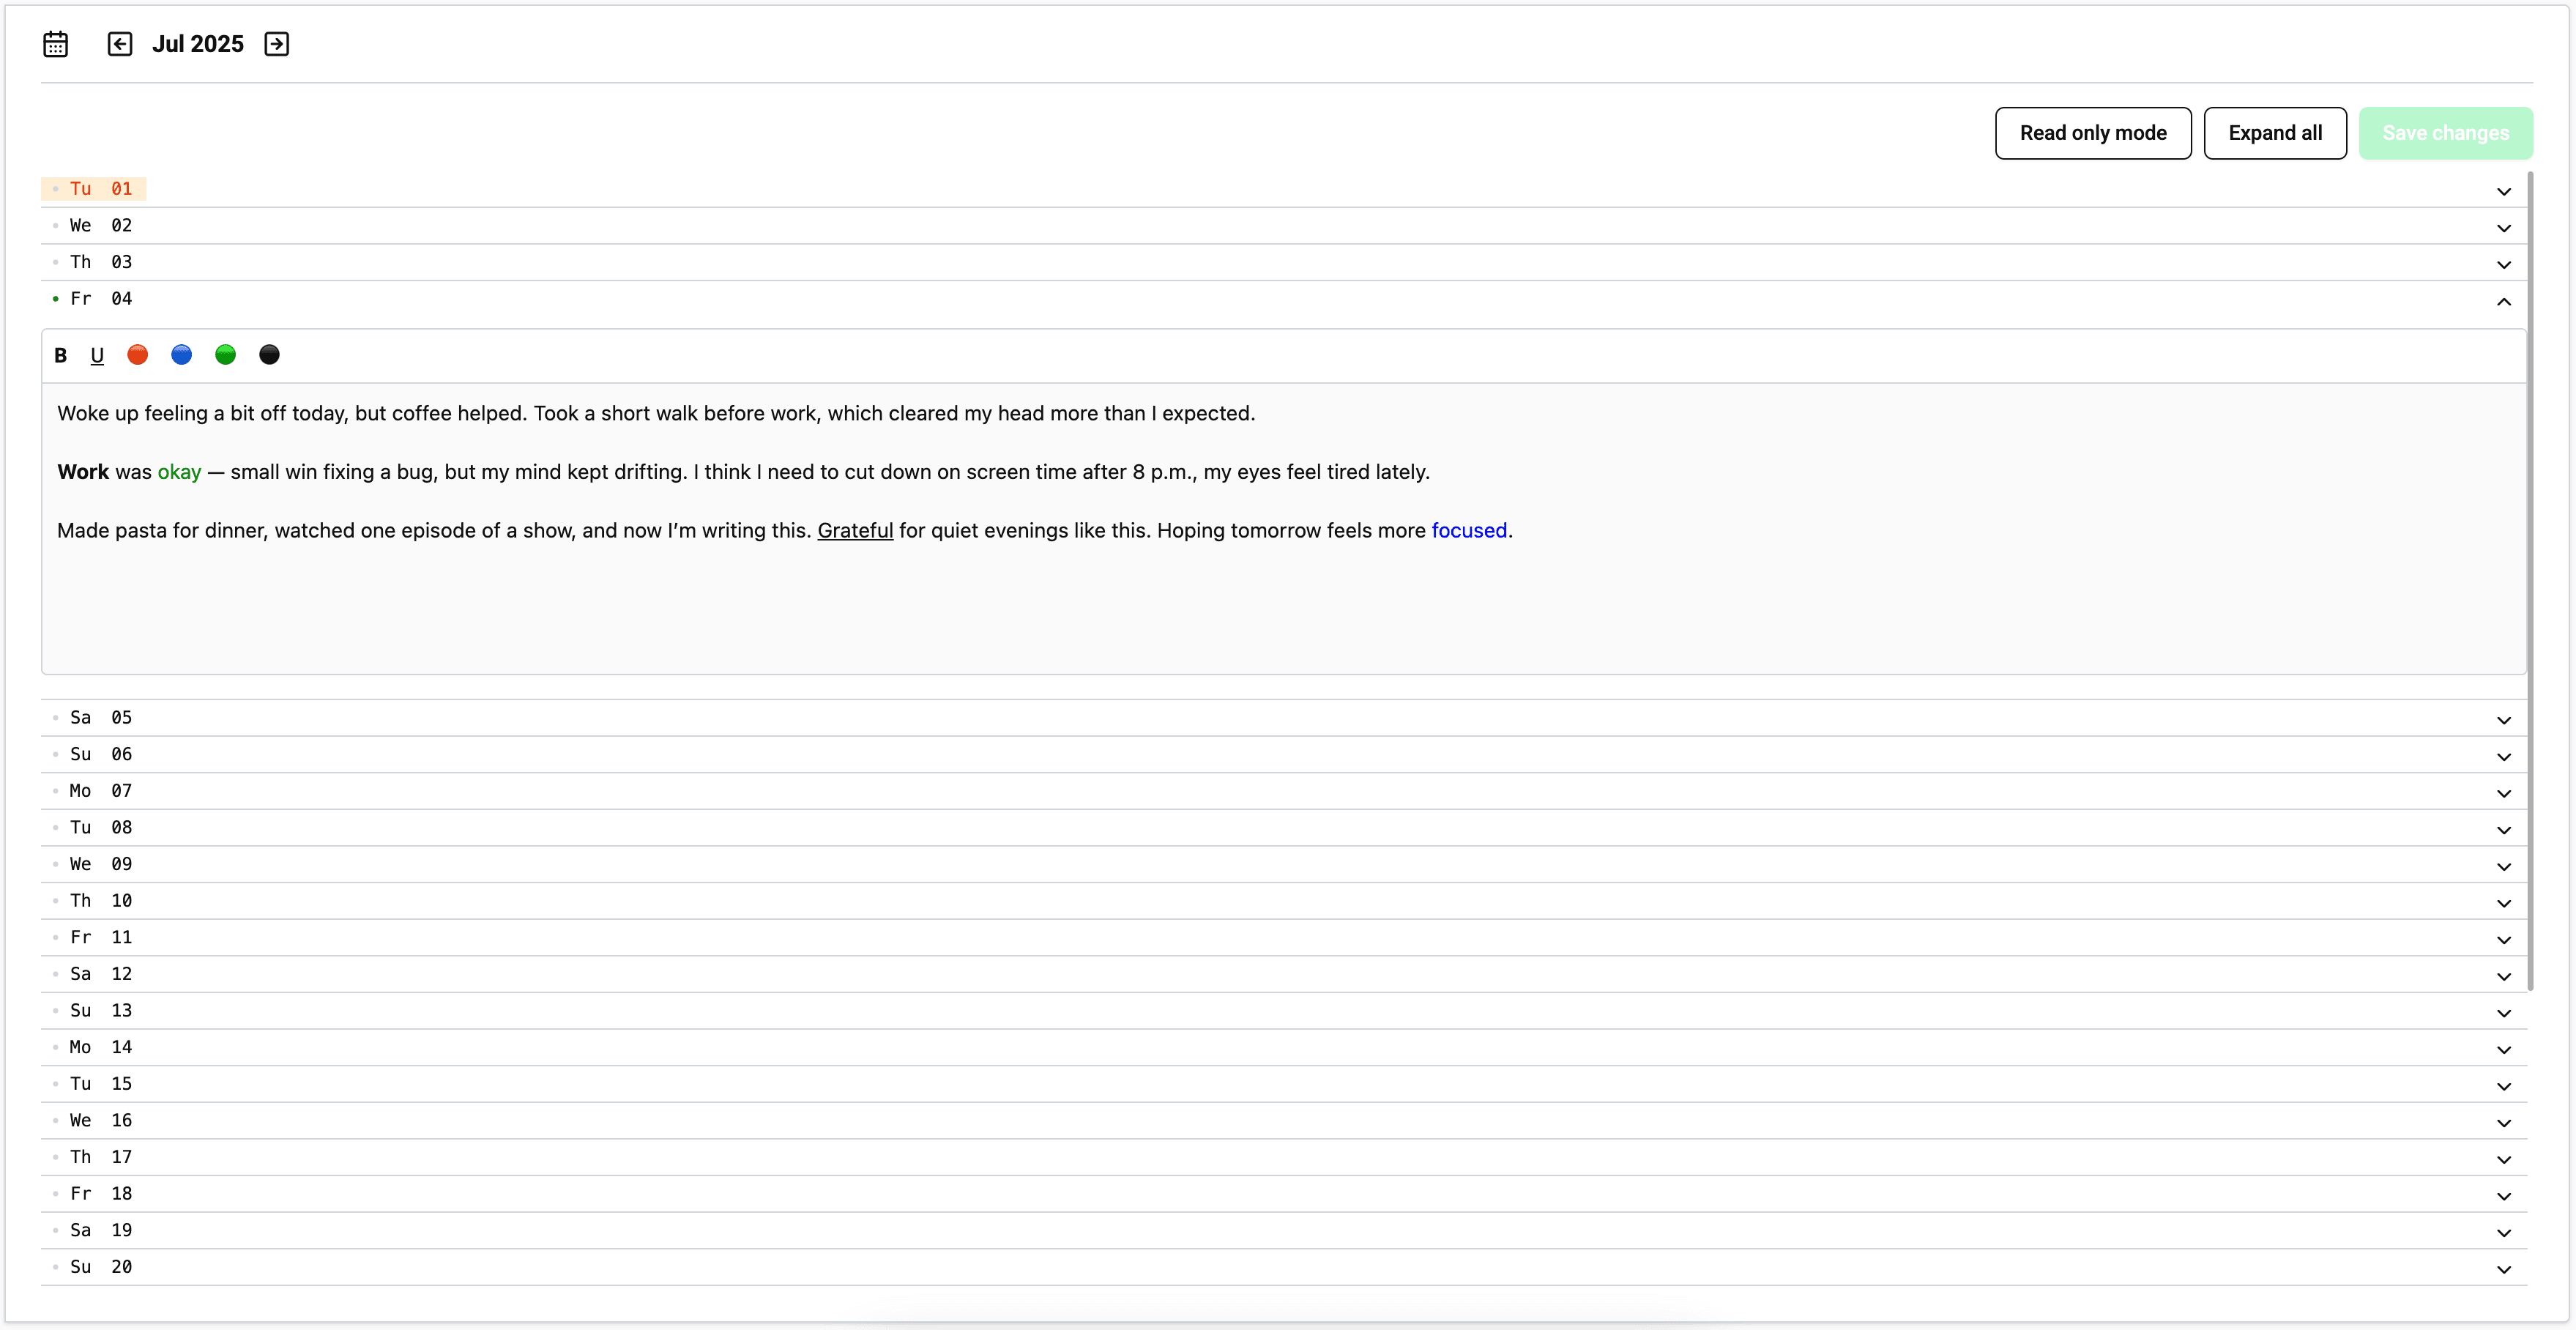Toggle underline formatting in editor toolbar
The height and width of the screenshot is (1330, 2576).
coord(97,355)
